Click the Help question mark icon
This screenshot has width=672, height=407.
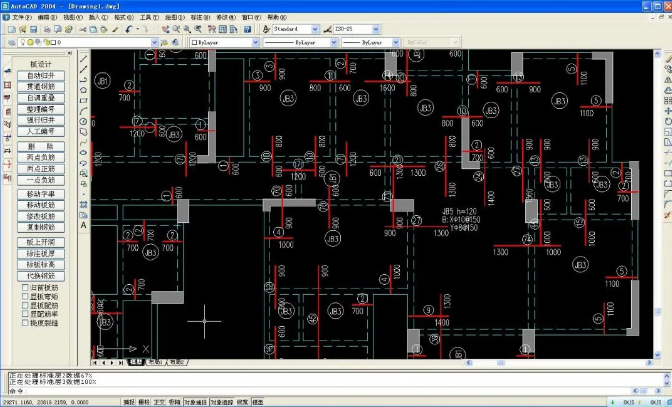247,29
